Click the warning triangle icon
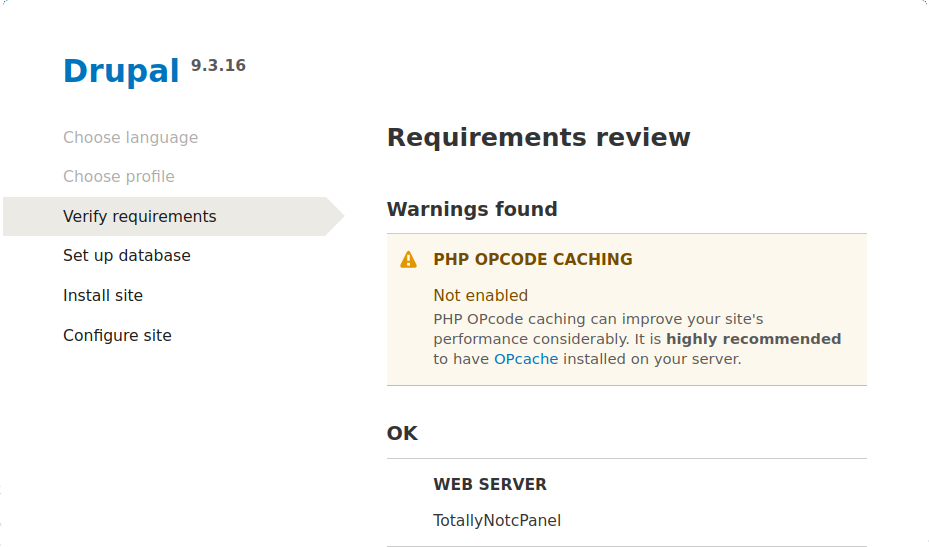This screenshot has width=929, height=547. [408, 260]
